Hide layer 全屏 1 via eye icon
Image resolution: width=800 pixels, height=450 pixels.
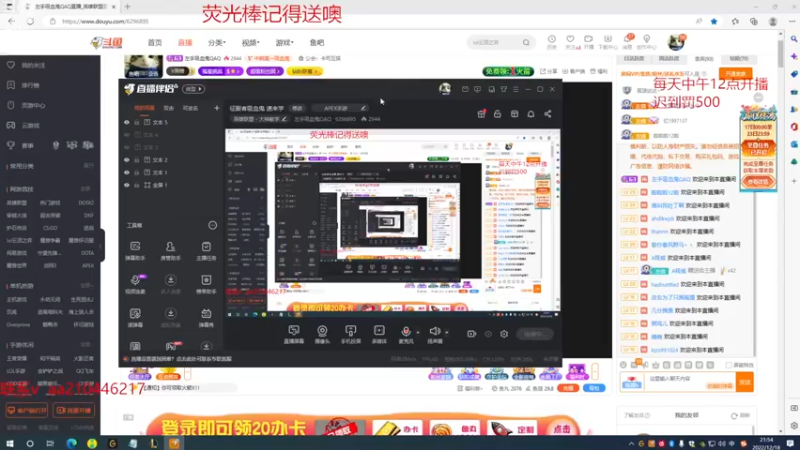tap(127, 185)
